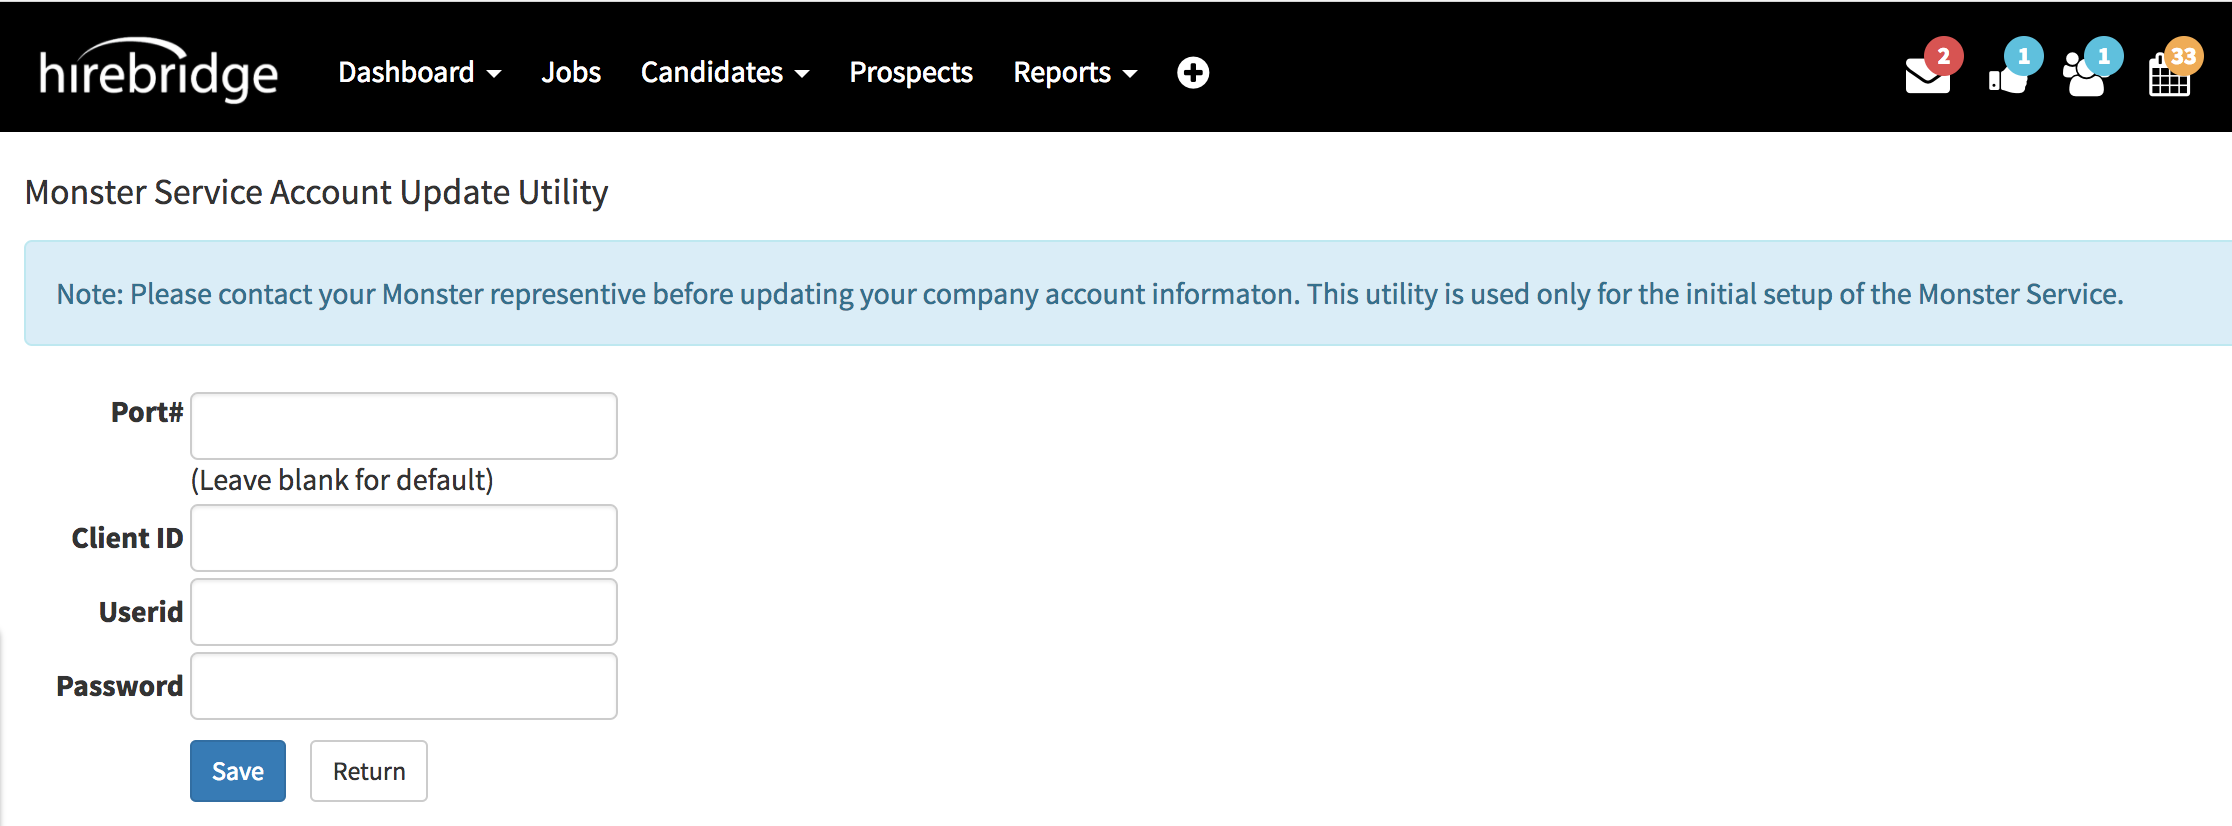This screenshot has height=826, width=2232.
Task: Expand the Reports dropdown menu
Action: click(1074, 73)
